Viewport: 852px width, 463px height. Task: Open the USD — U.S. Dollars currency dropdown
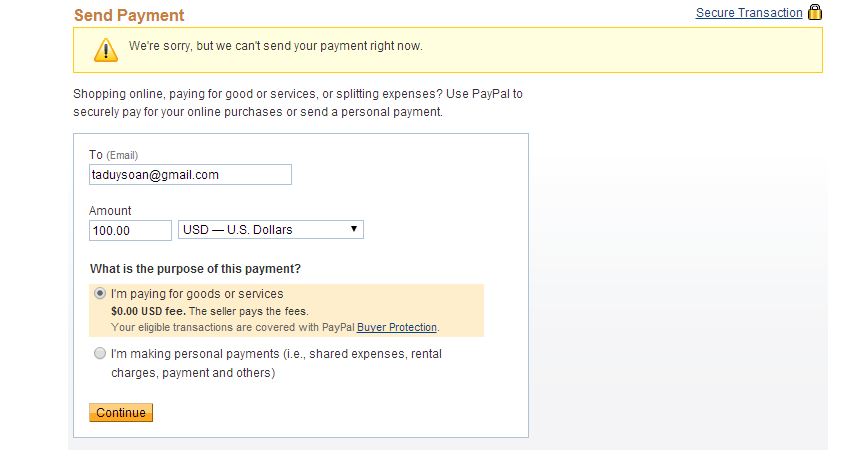[270, 230]
